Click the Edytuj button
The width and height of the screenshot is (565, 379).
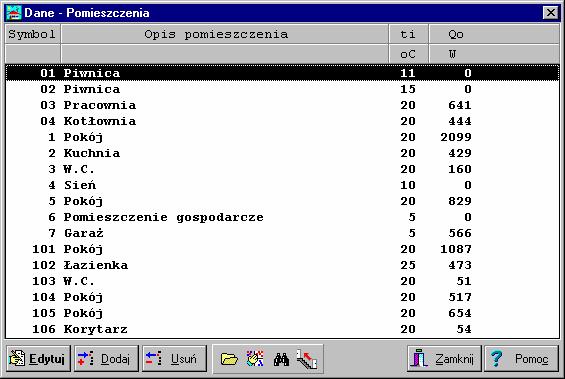point(38,358)
